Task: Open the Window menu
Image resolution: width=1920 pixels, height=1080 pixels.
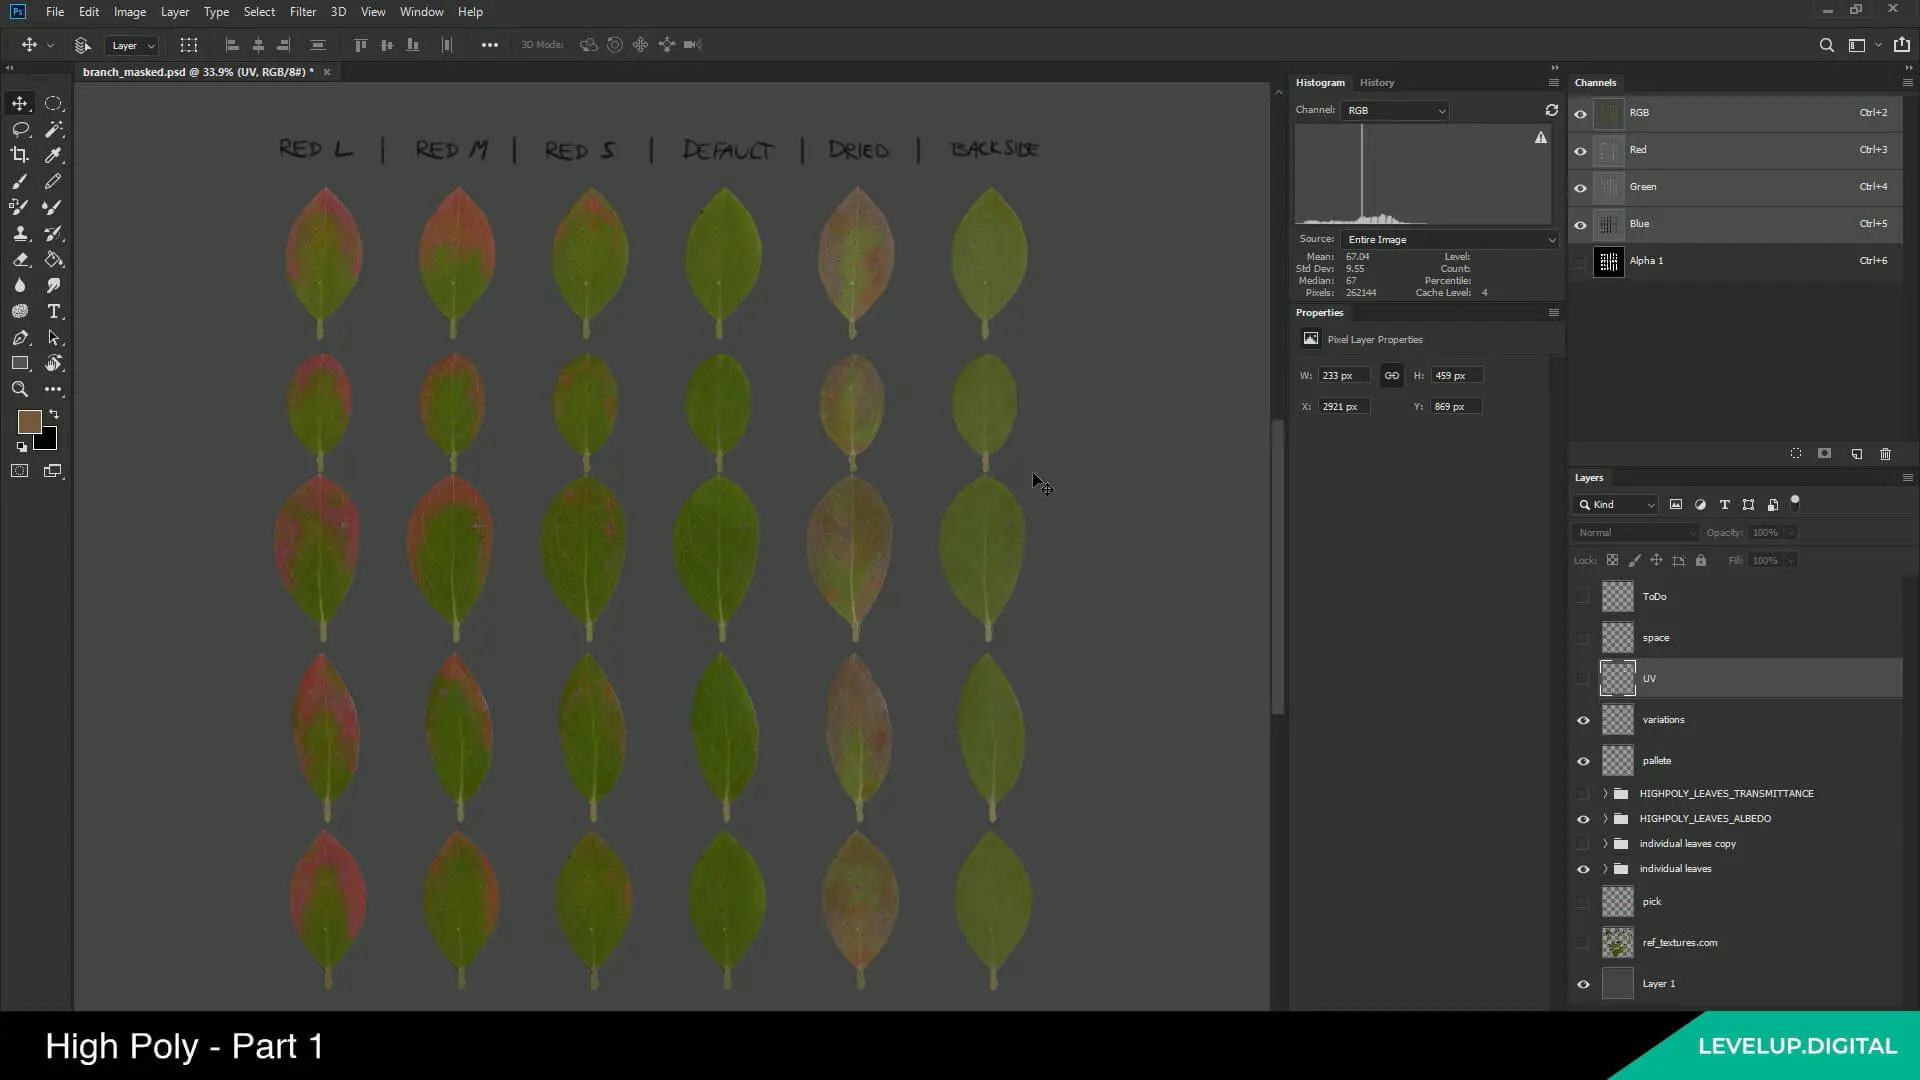Action: pyautogui.click(x=421, y=12)
